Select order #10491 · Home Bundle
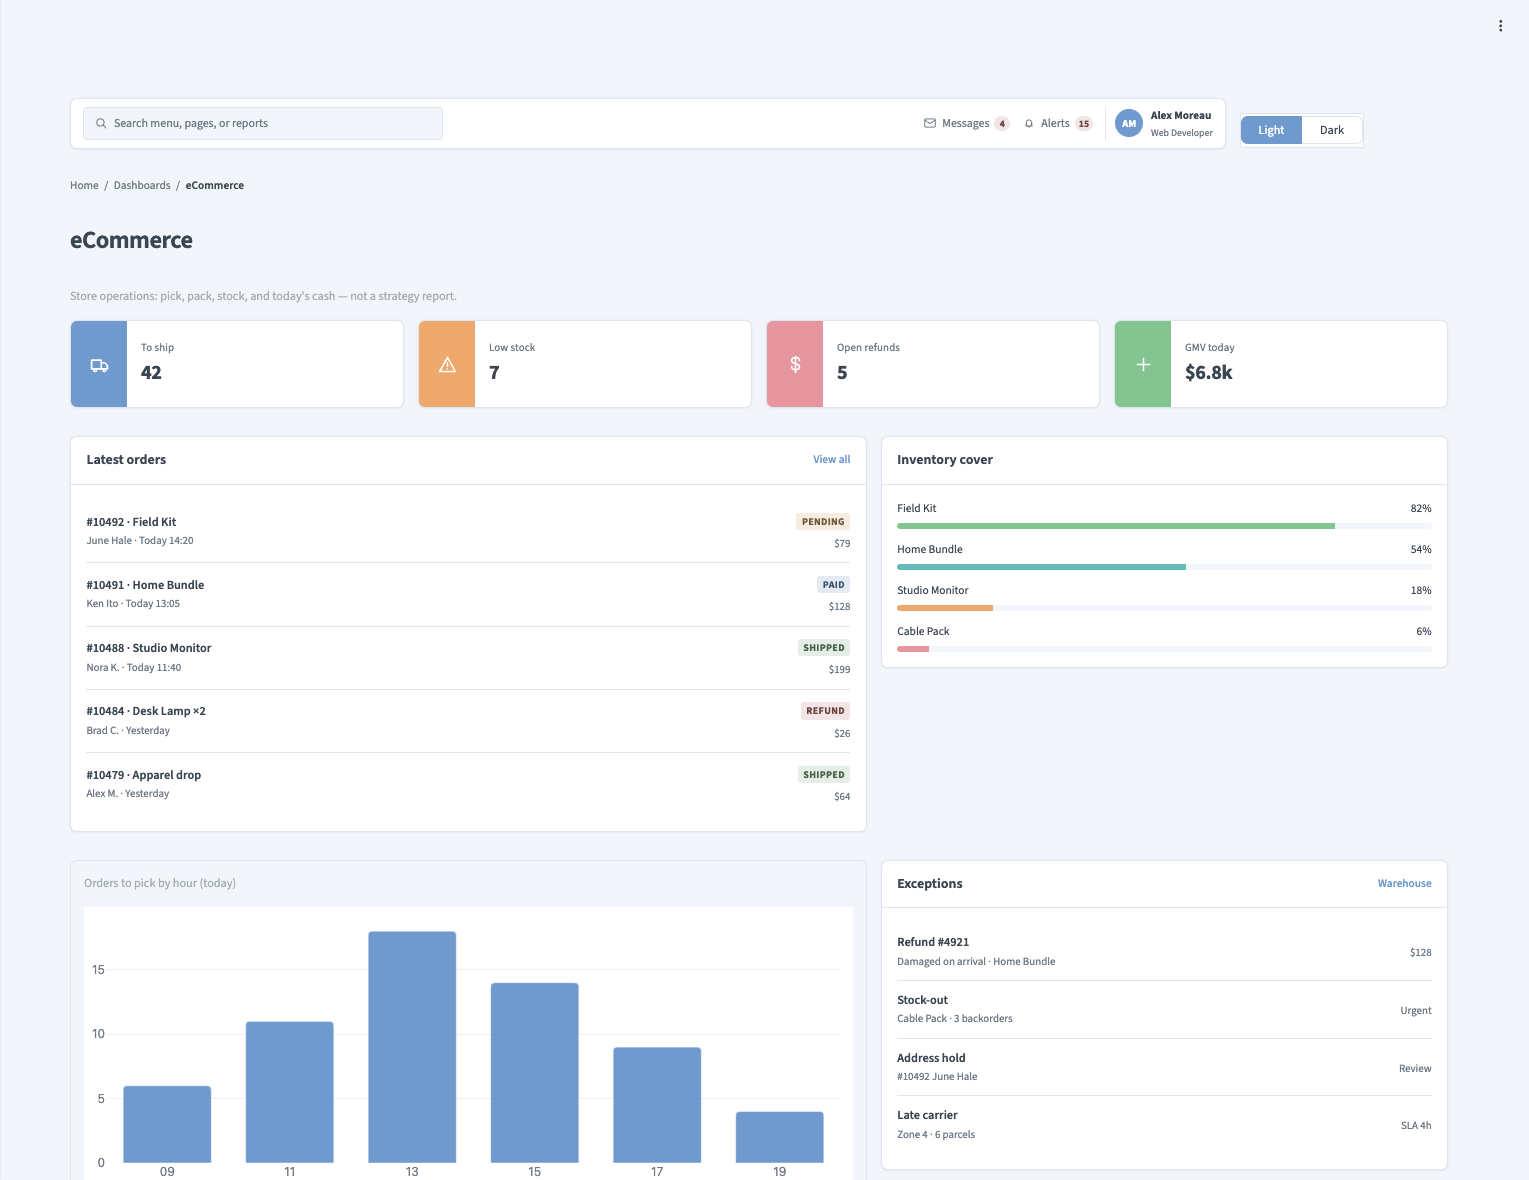The width and height of the screenshot is (1529, 1180). tap(468, 595)
